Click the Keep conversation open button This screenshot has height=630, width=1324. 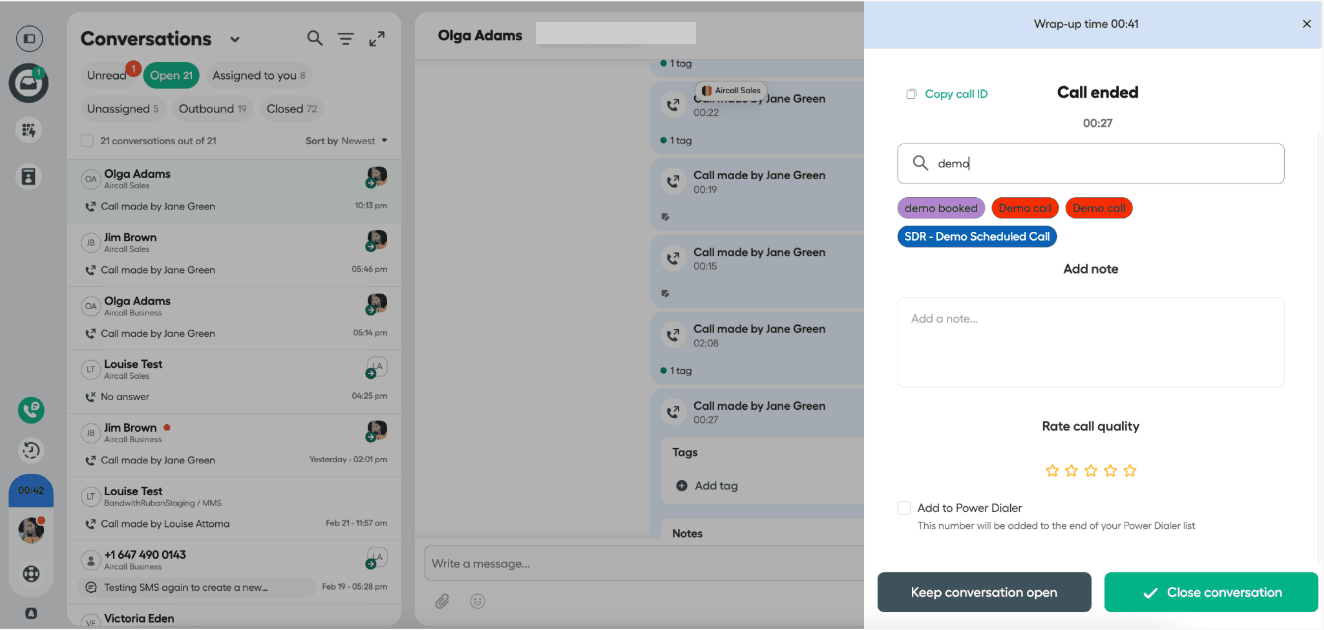click(x=984, y=592)
